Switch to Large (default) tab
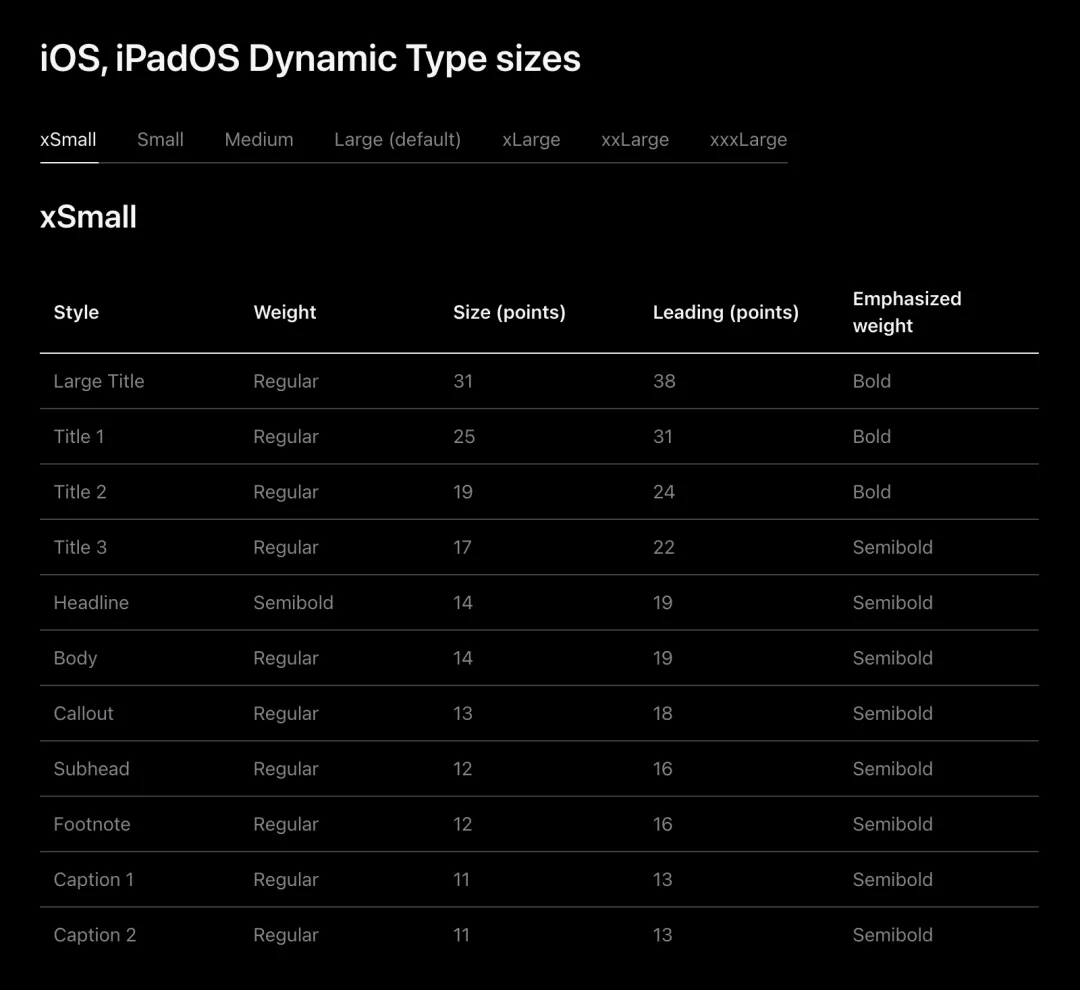The image size is (1080, 990). (397, 140)
